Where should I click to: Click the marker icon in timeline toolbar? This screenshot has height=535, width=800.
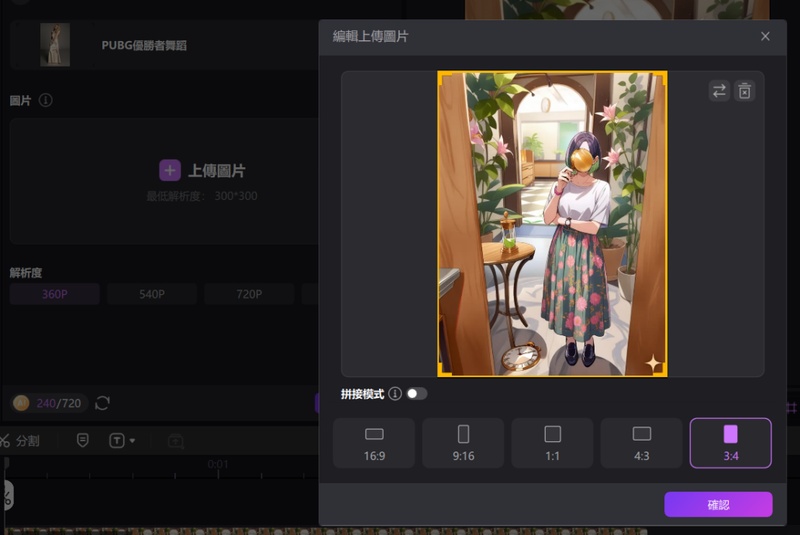pyautogui.click(x=82, y=440)
